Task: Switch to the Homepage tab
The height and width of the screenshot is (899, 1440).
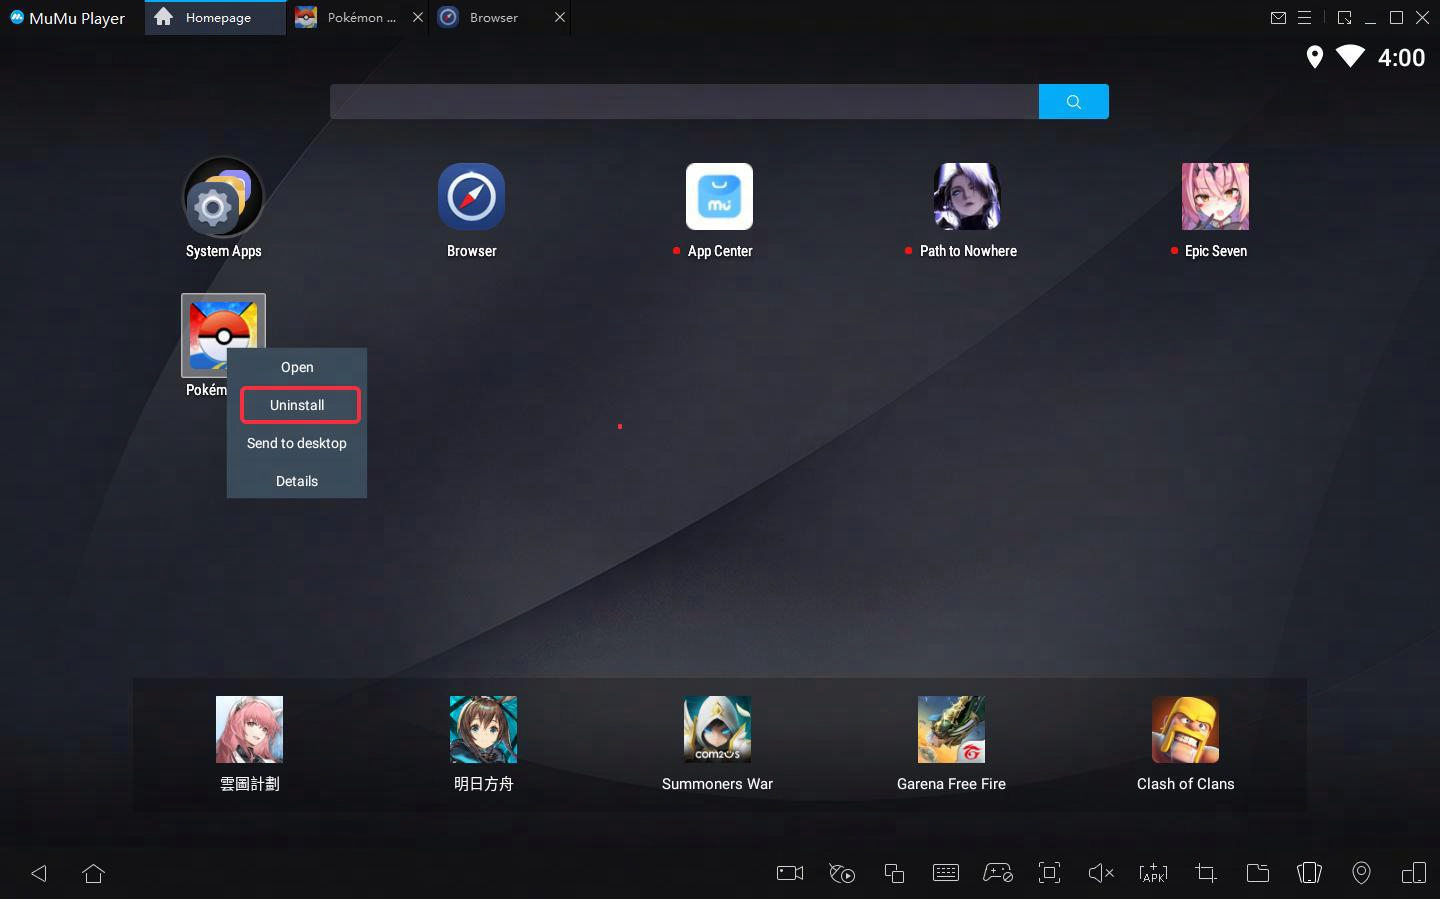Action: 215,17
